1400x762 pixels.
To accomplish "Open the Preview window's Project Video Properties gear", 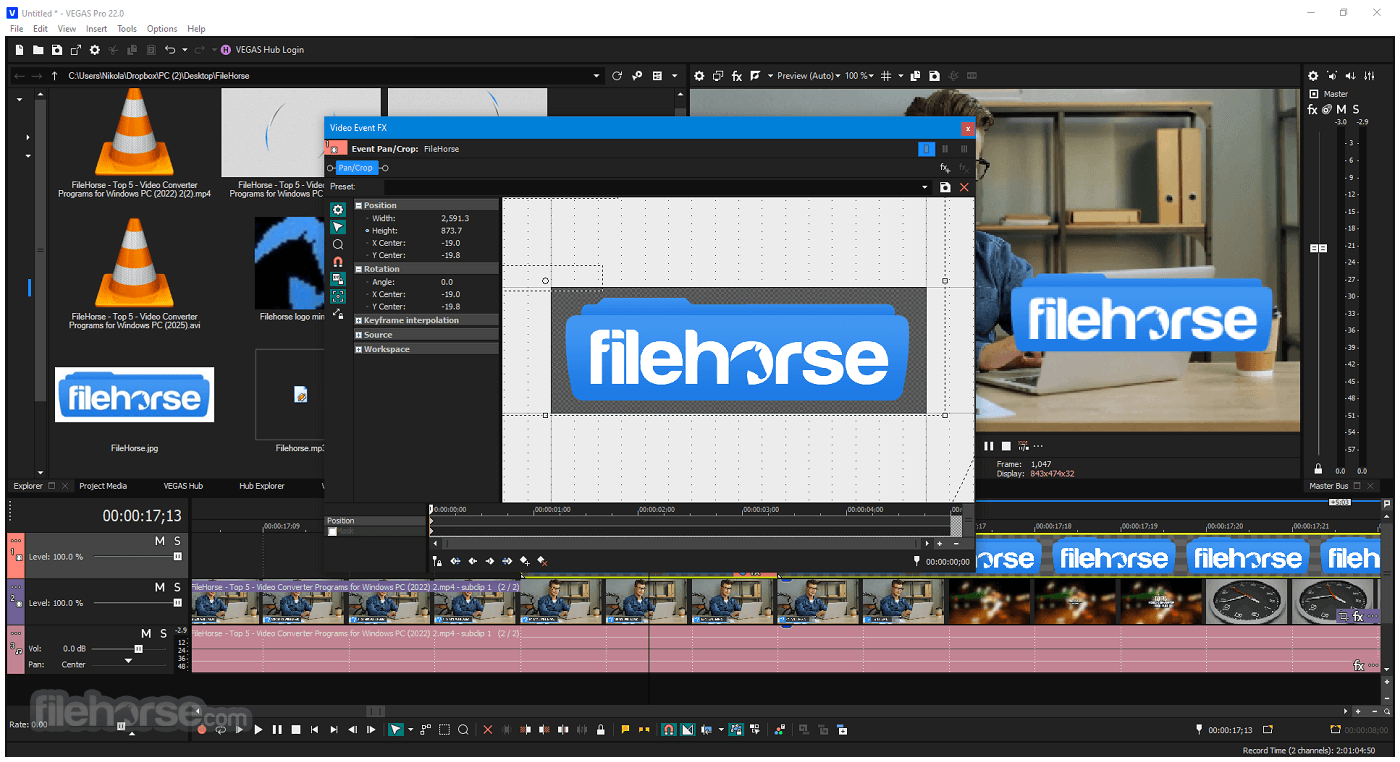I will [699, 76].
